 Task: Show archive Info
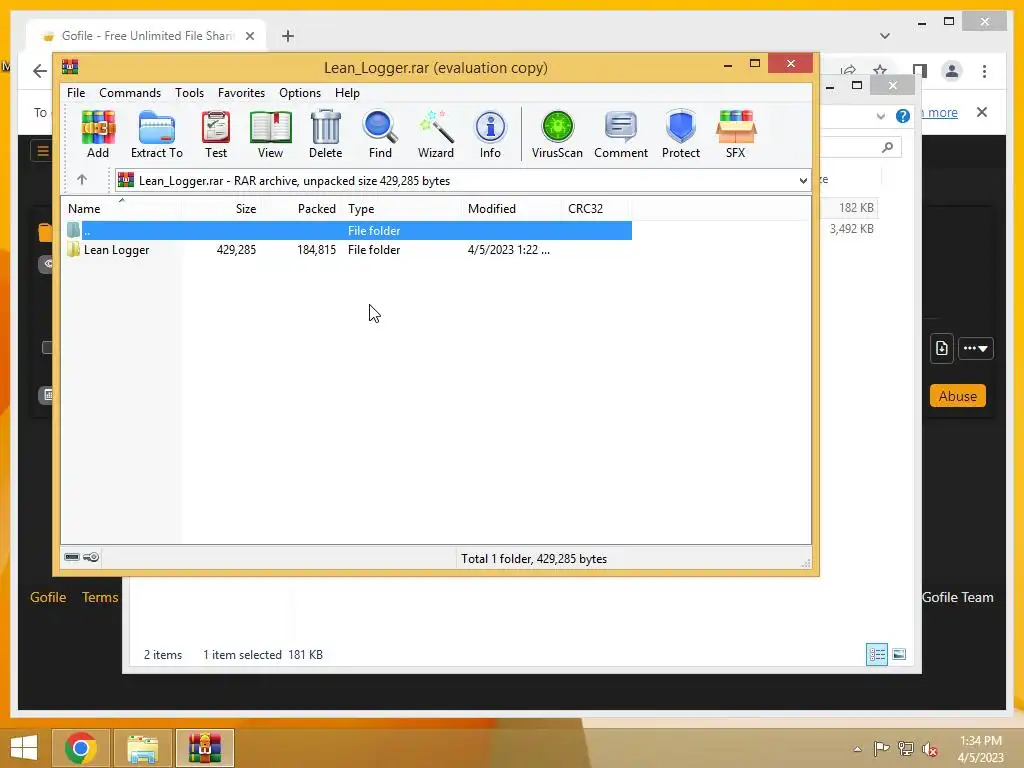[x=490, y=134]
